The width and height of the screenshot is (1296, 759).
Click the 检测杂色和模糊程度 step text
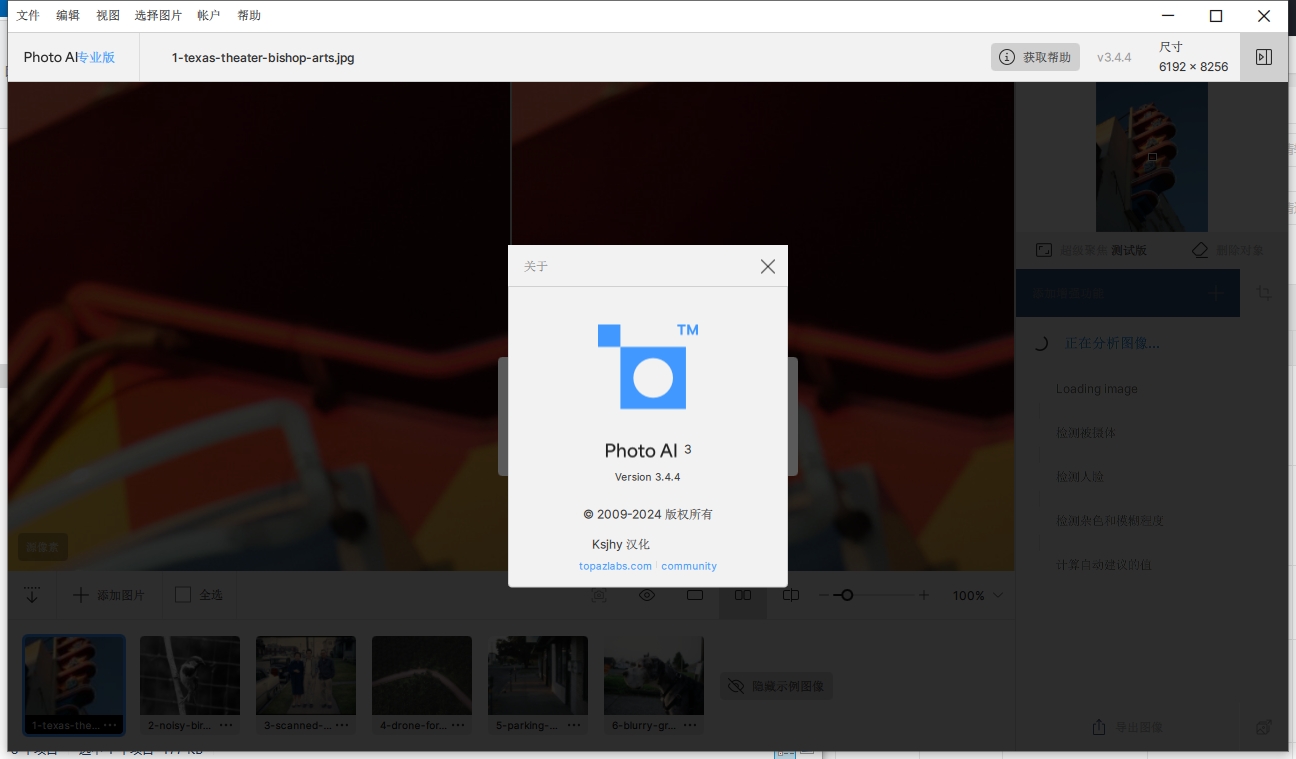(x=1110, y=521)
